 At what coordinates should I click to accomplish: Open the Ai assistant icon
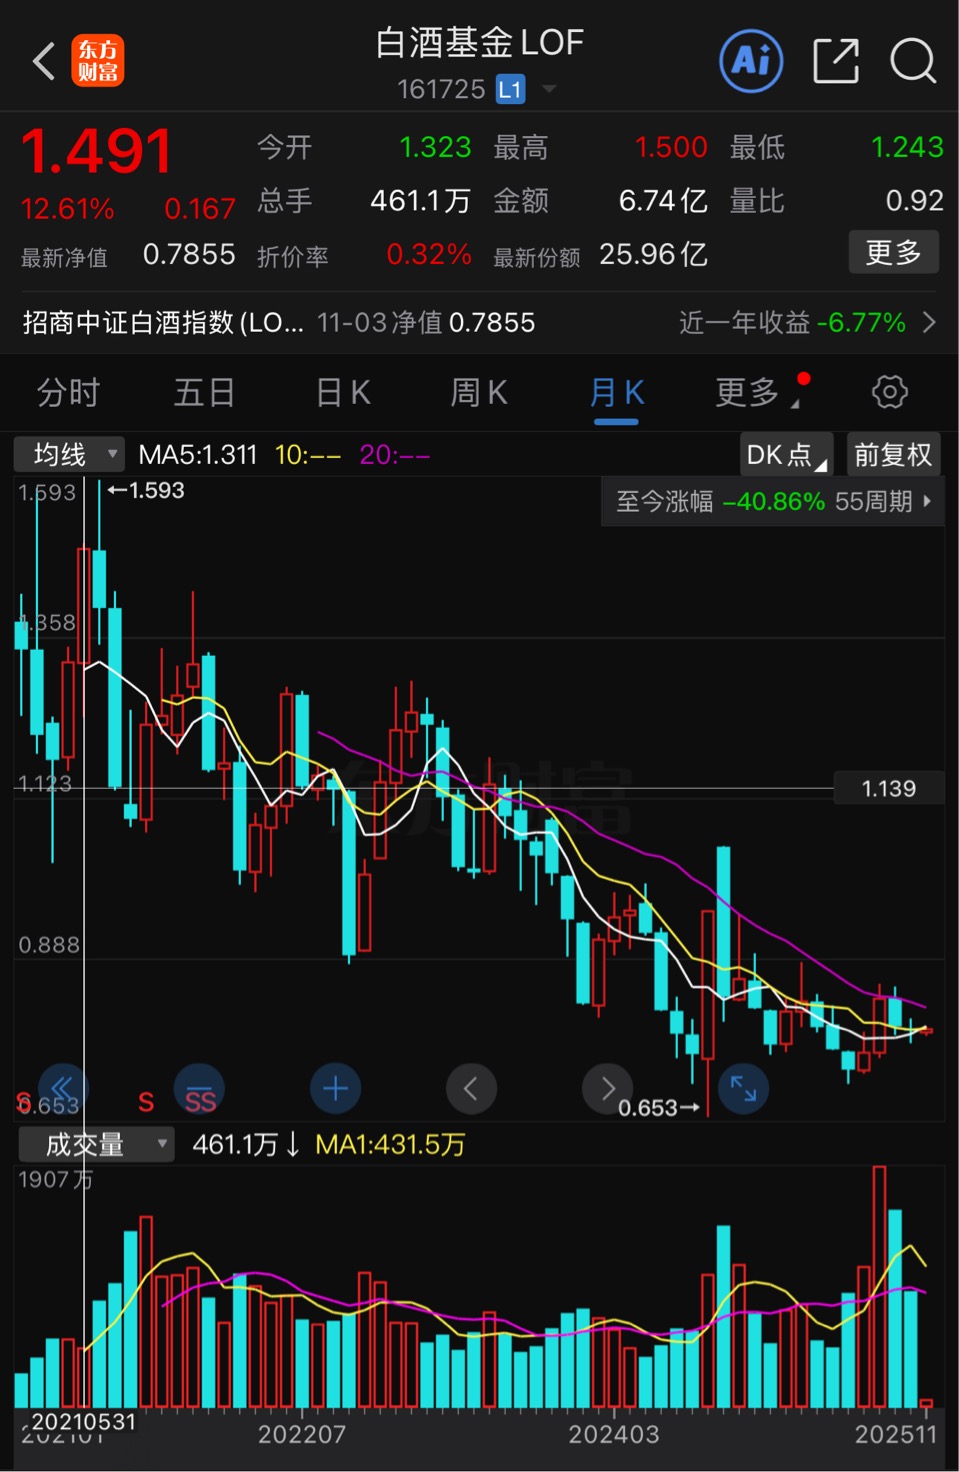coord(751,61)
